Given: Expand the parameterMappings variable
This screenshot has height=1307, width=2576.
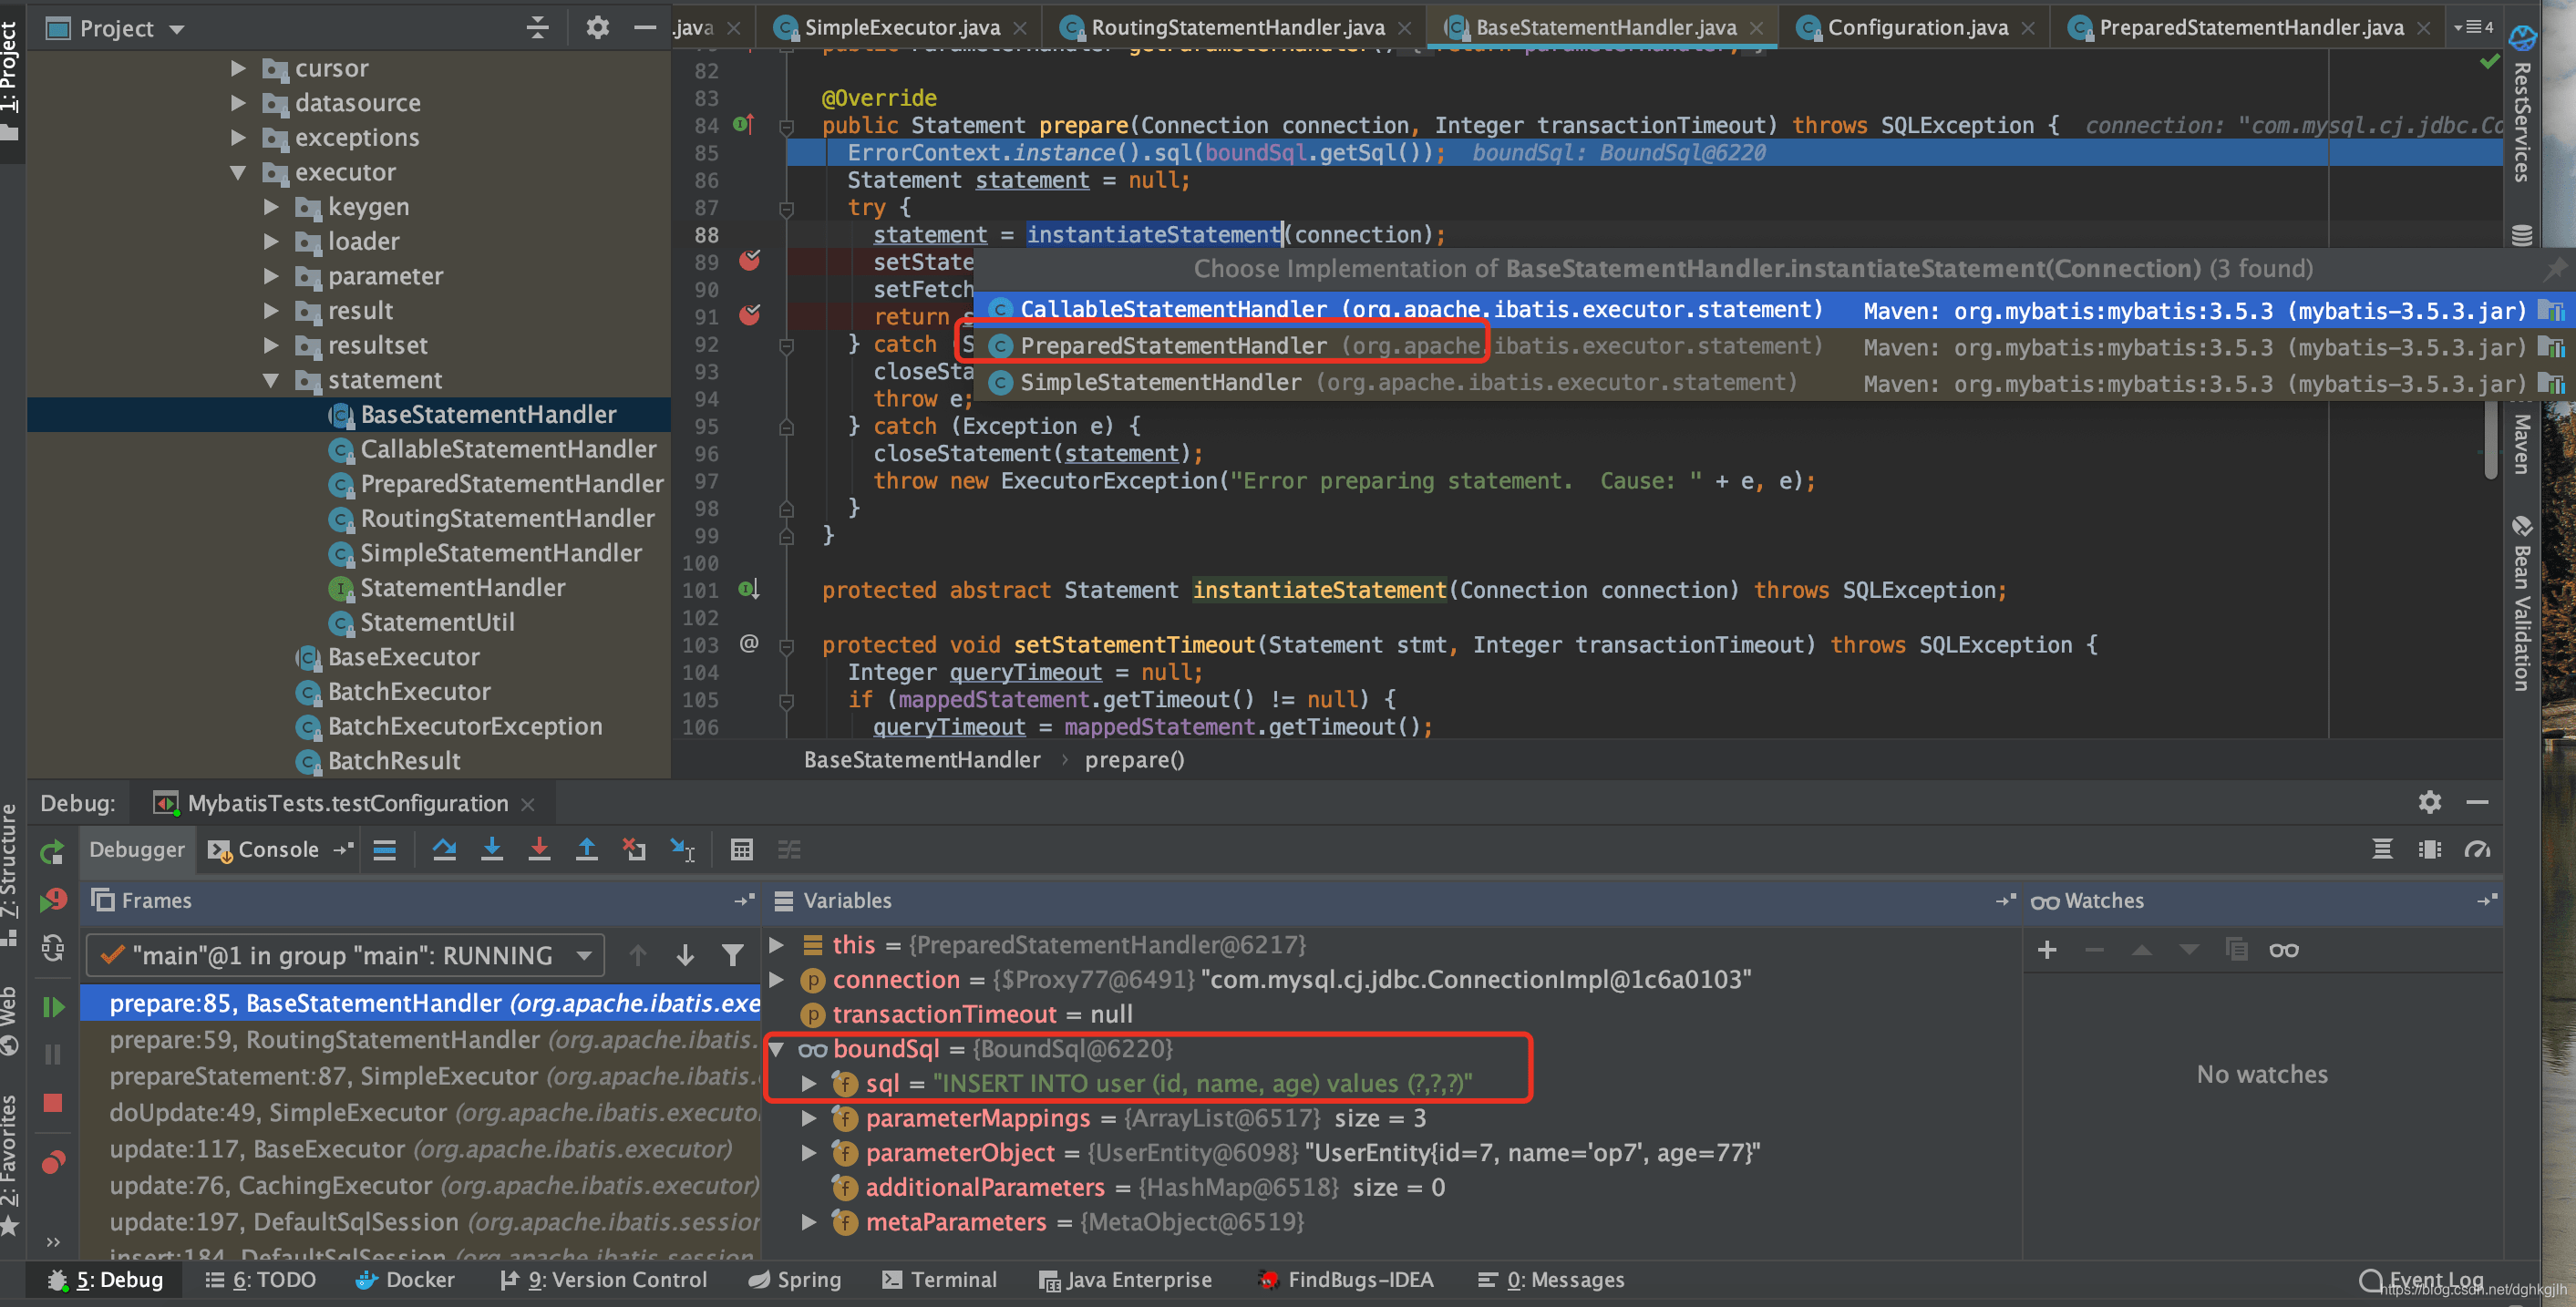Looking at the screenshot, I should click(810, 1118).
